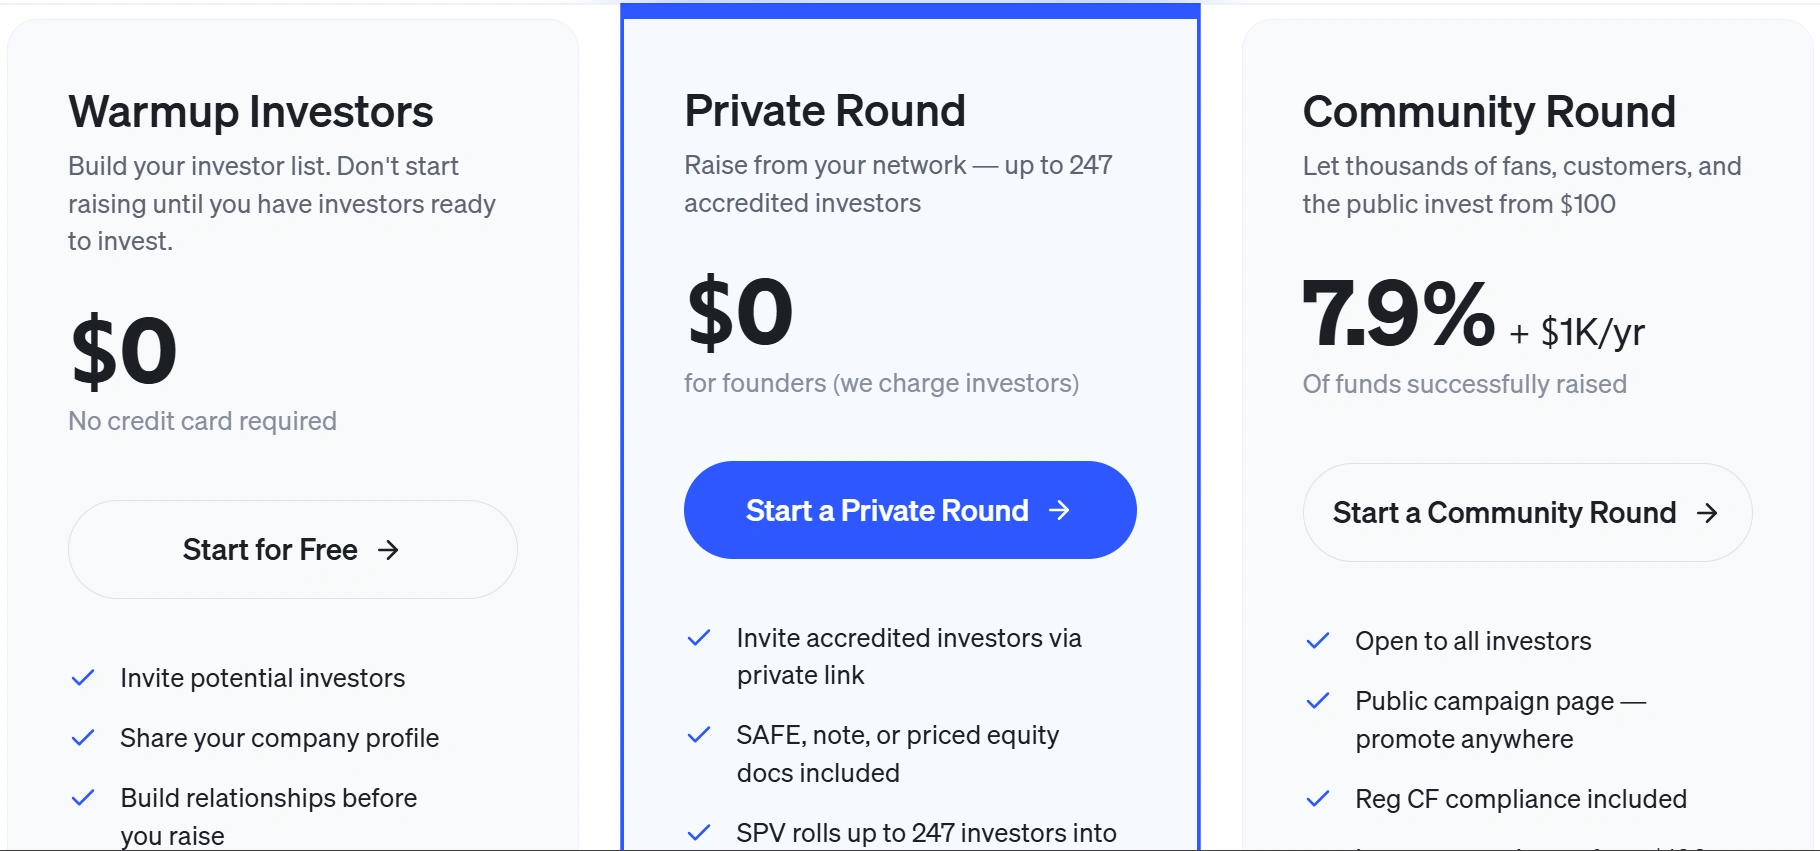Click the checkmark beside Reg CF compliance included

tap(1318, 799)
